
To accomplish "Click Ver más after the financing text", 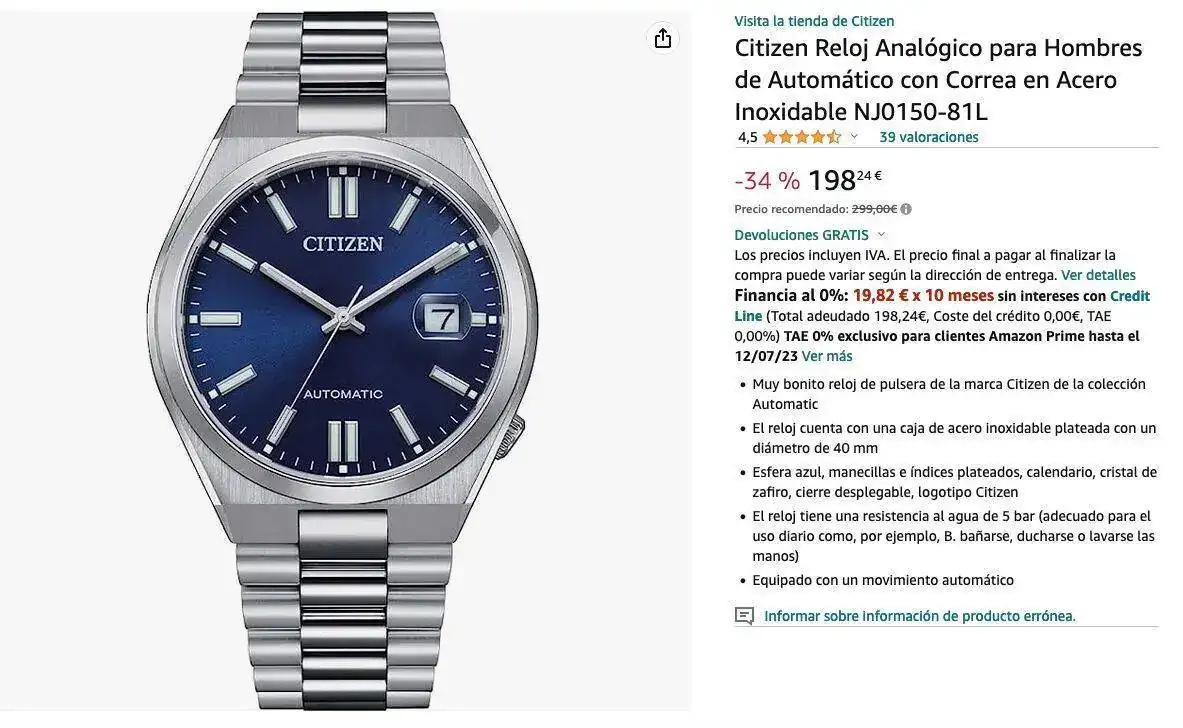I will 827,356.
